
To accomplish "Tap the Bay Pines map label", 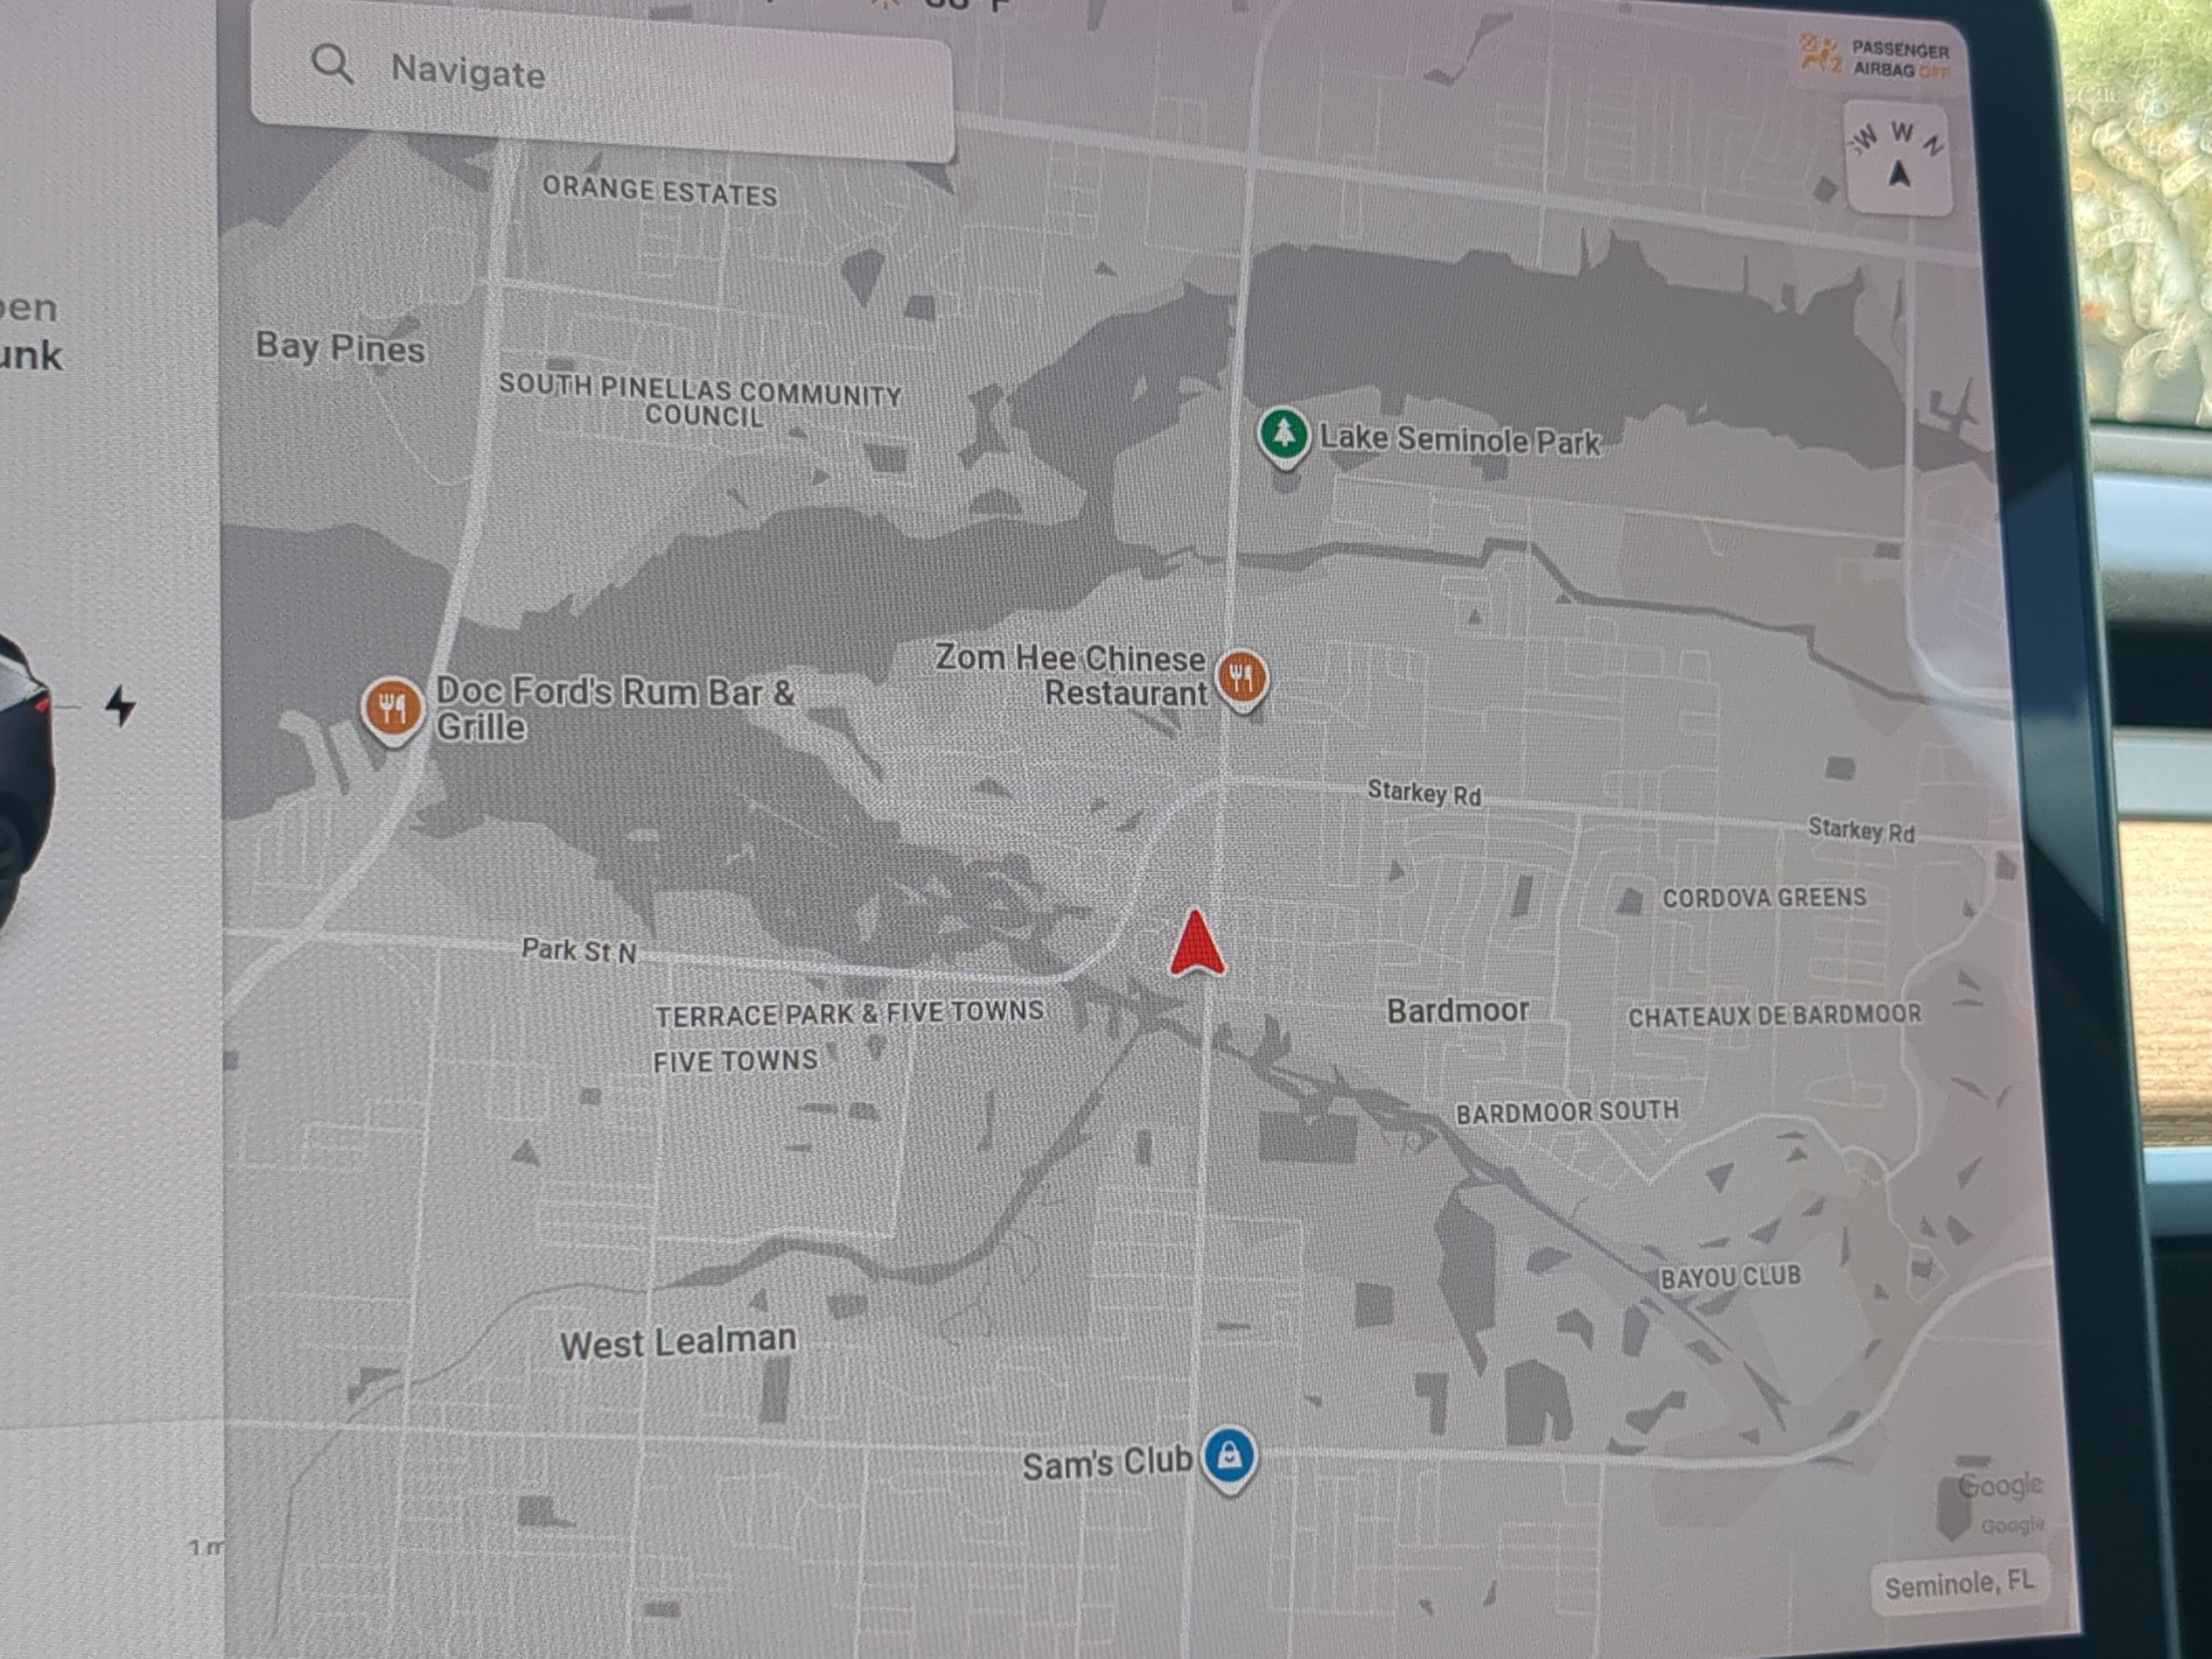I will [x=340, y=347].
